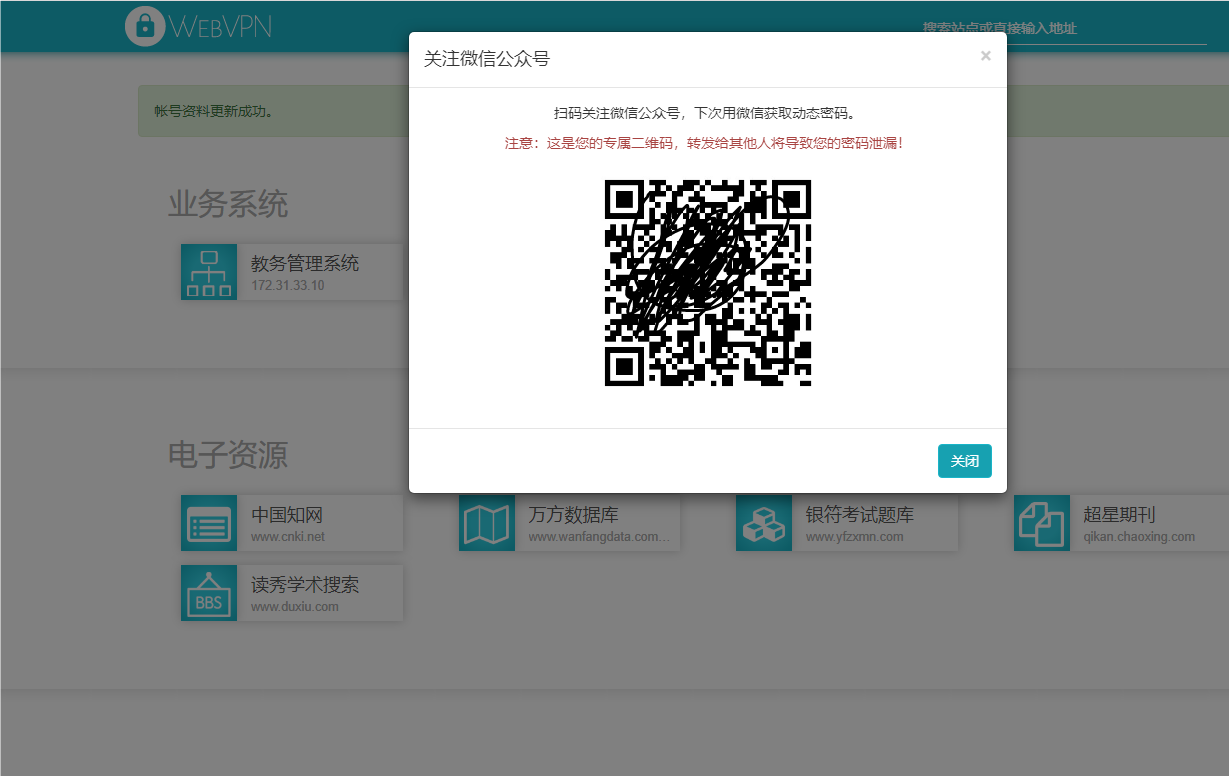Open the 读秀学术搜索 BBS icon
This screenshot has width=1229, height=776.
(x=209, y=593)
